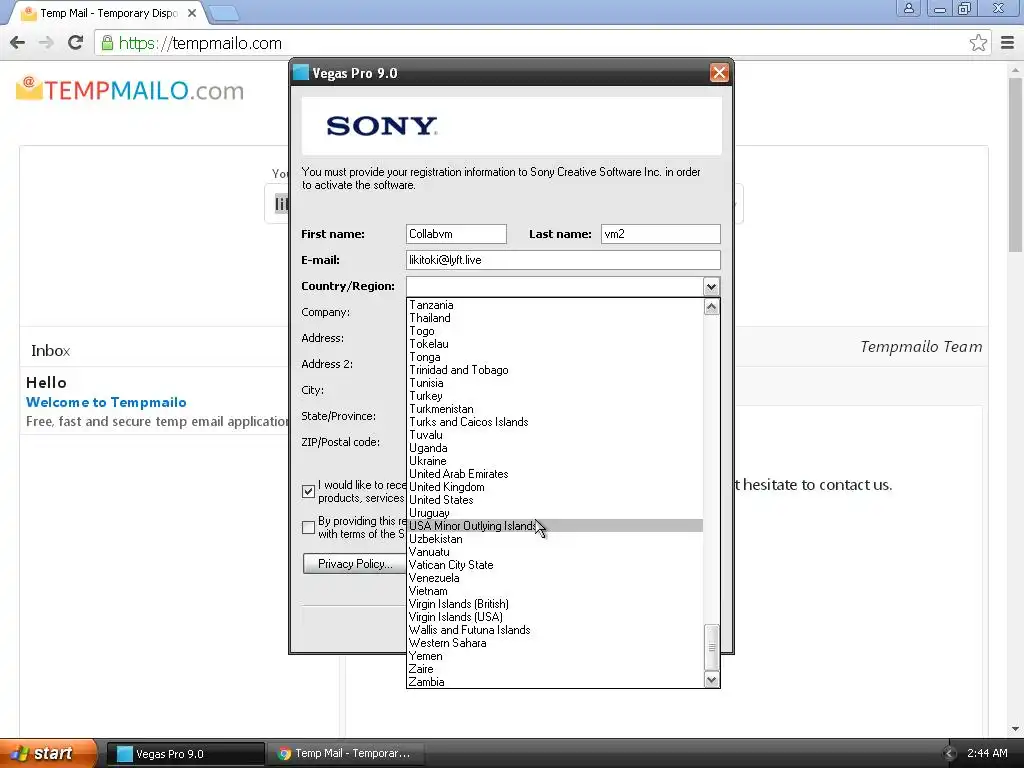Viewport: 1024px width, 768px height.
Task: Choose Tunisia in the country list
Action: point(554,383)
